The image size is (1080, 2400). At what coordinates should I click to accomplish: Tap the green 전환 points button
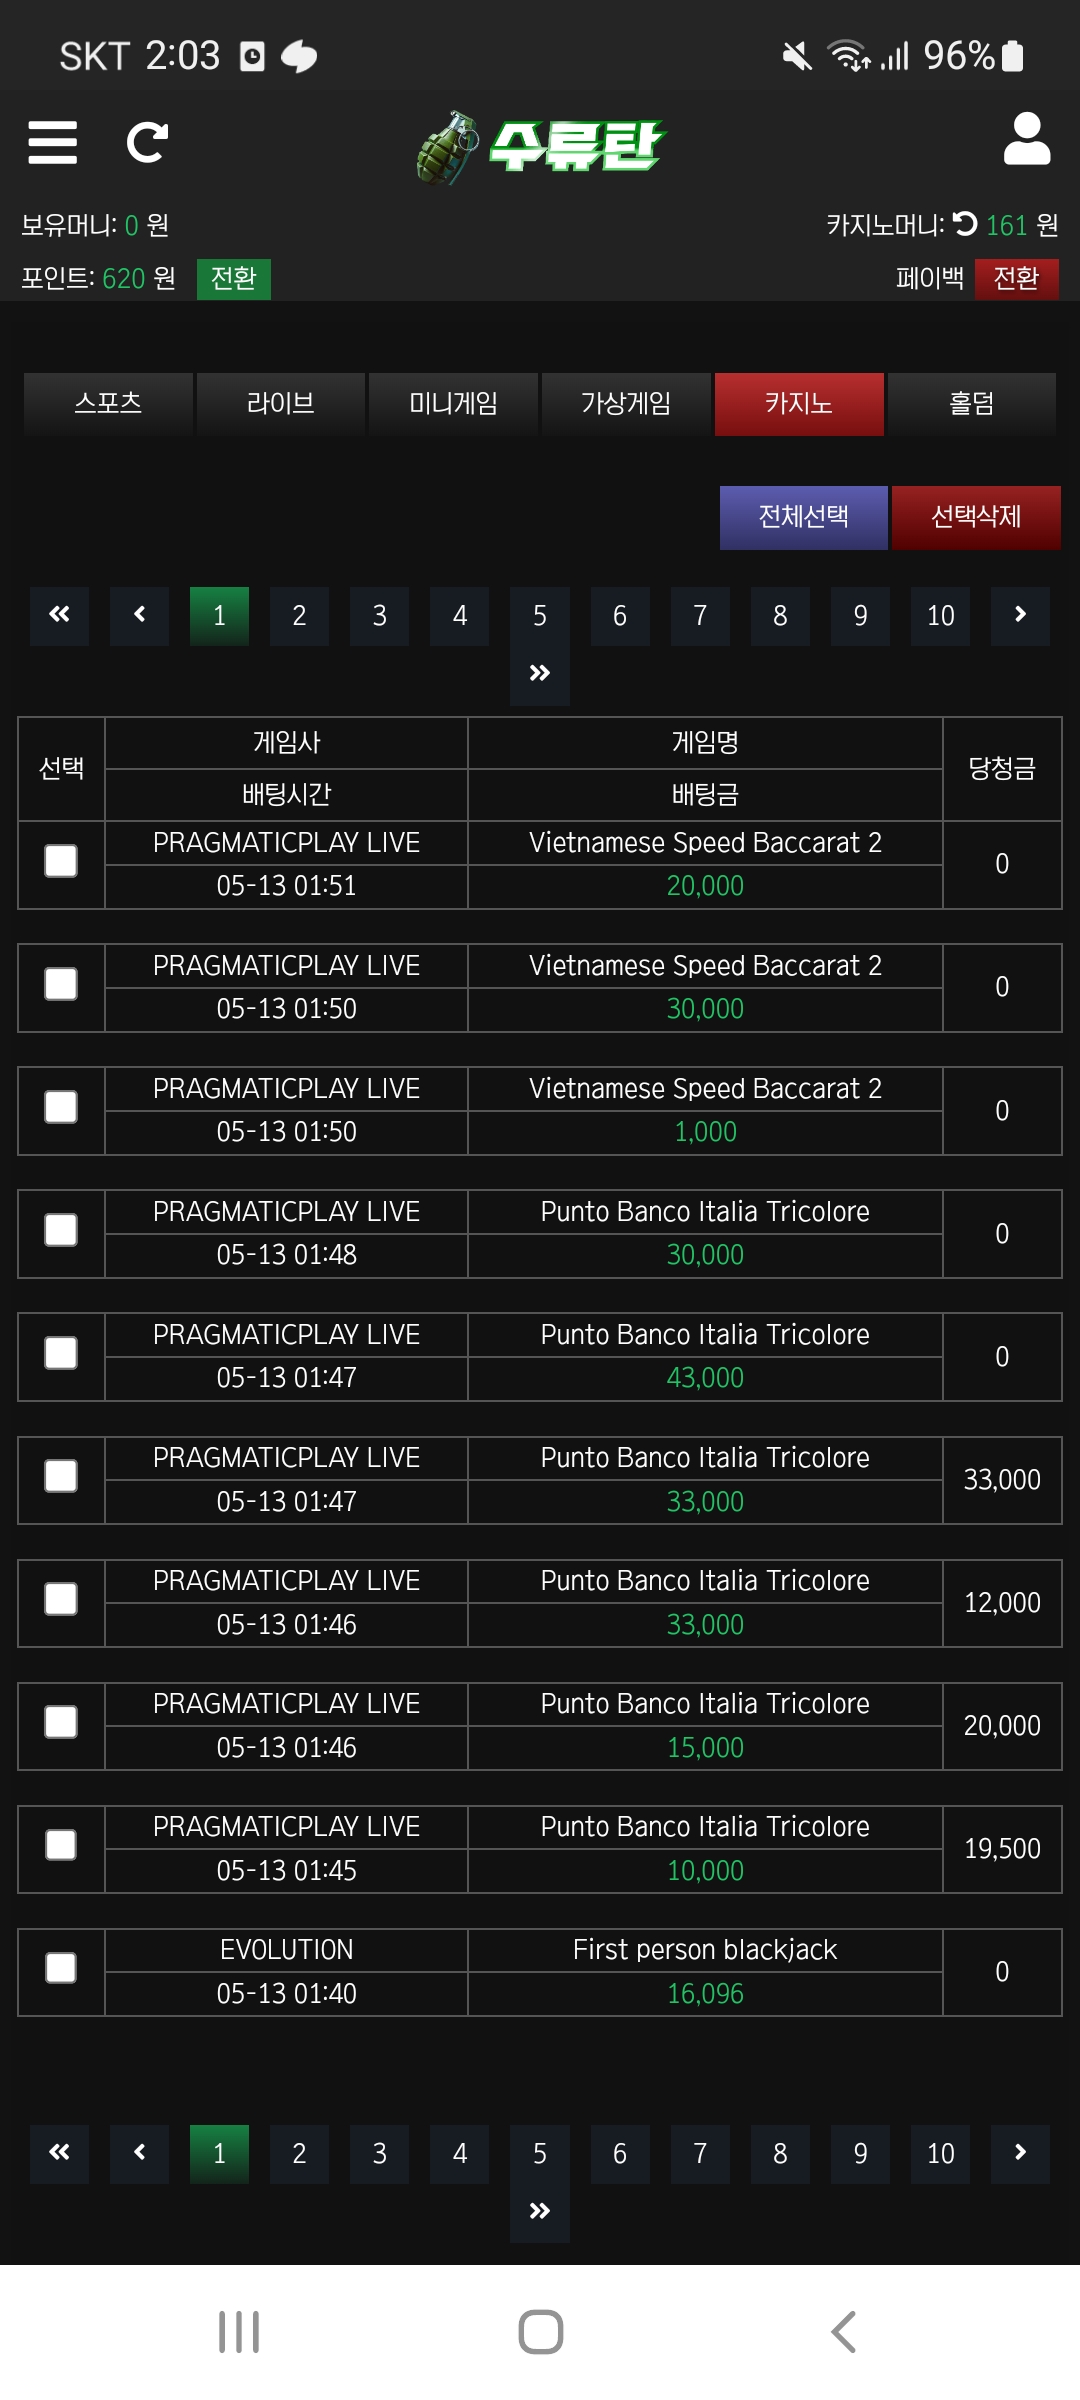234,278
